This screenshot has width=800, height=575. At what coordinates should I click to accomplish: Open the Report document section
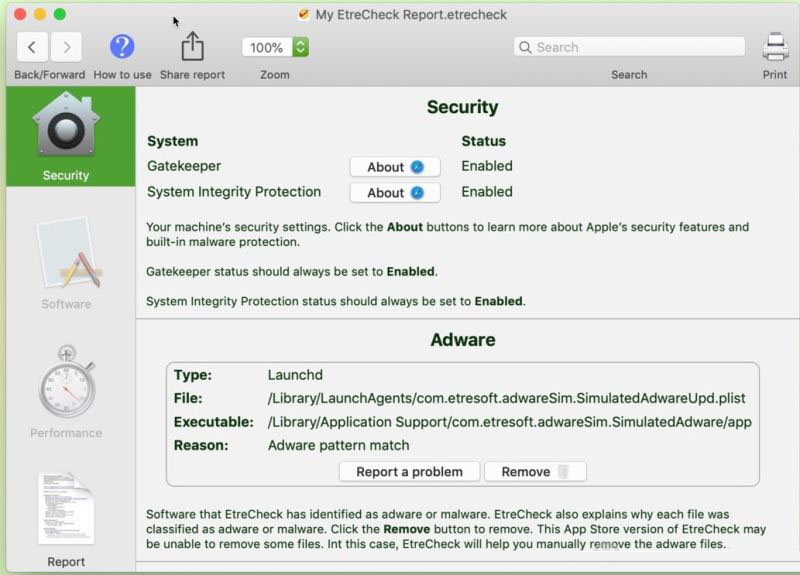coord(66,519)
